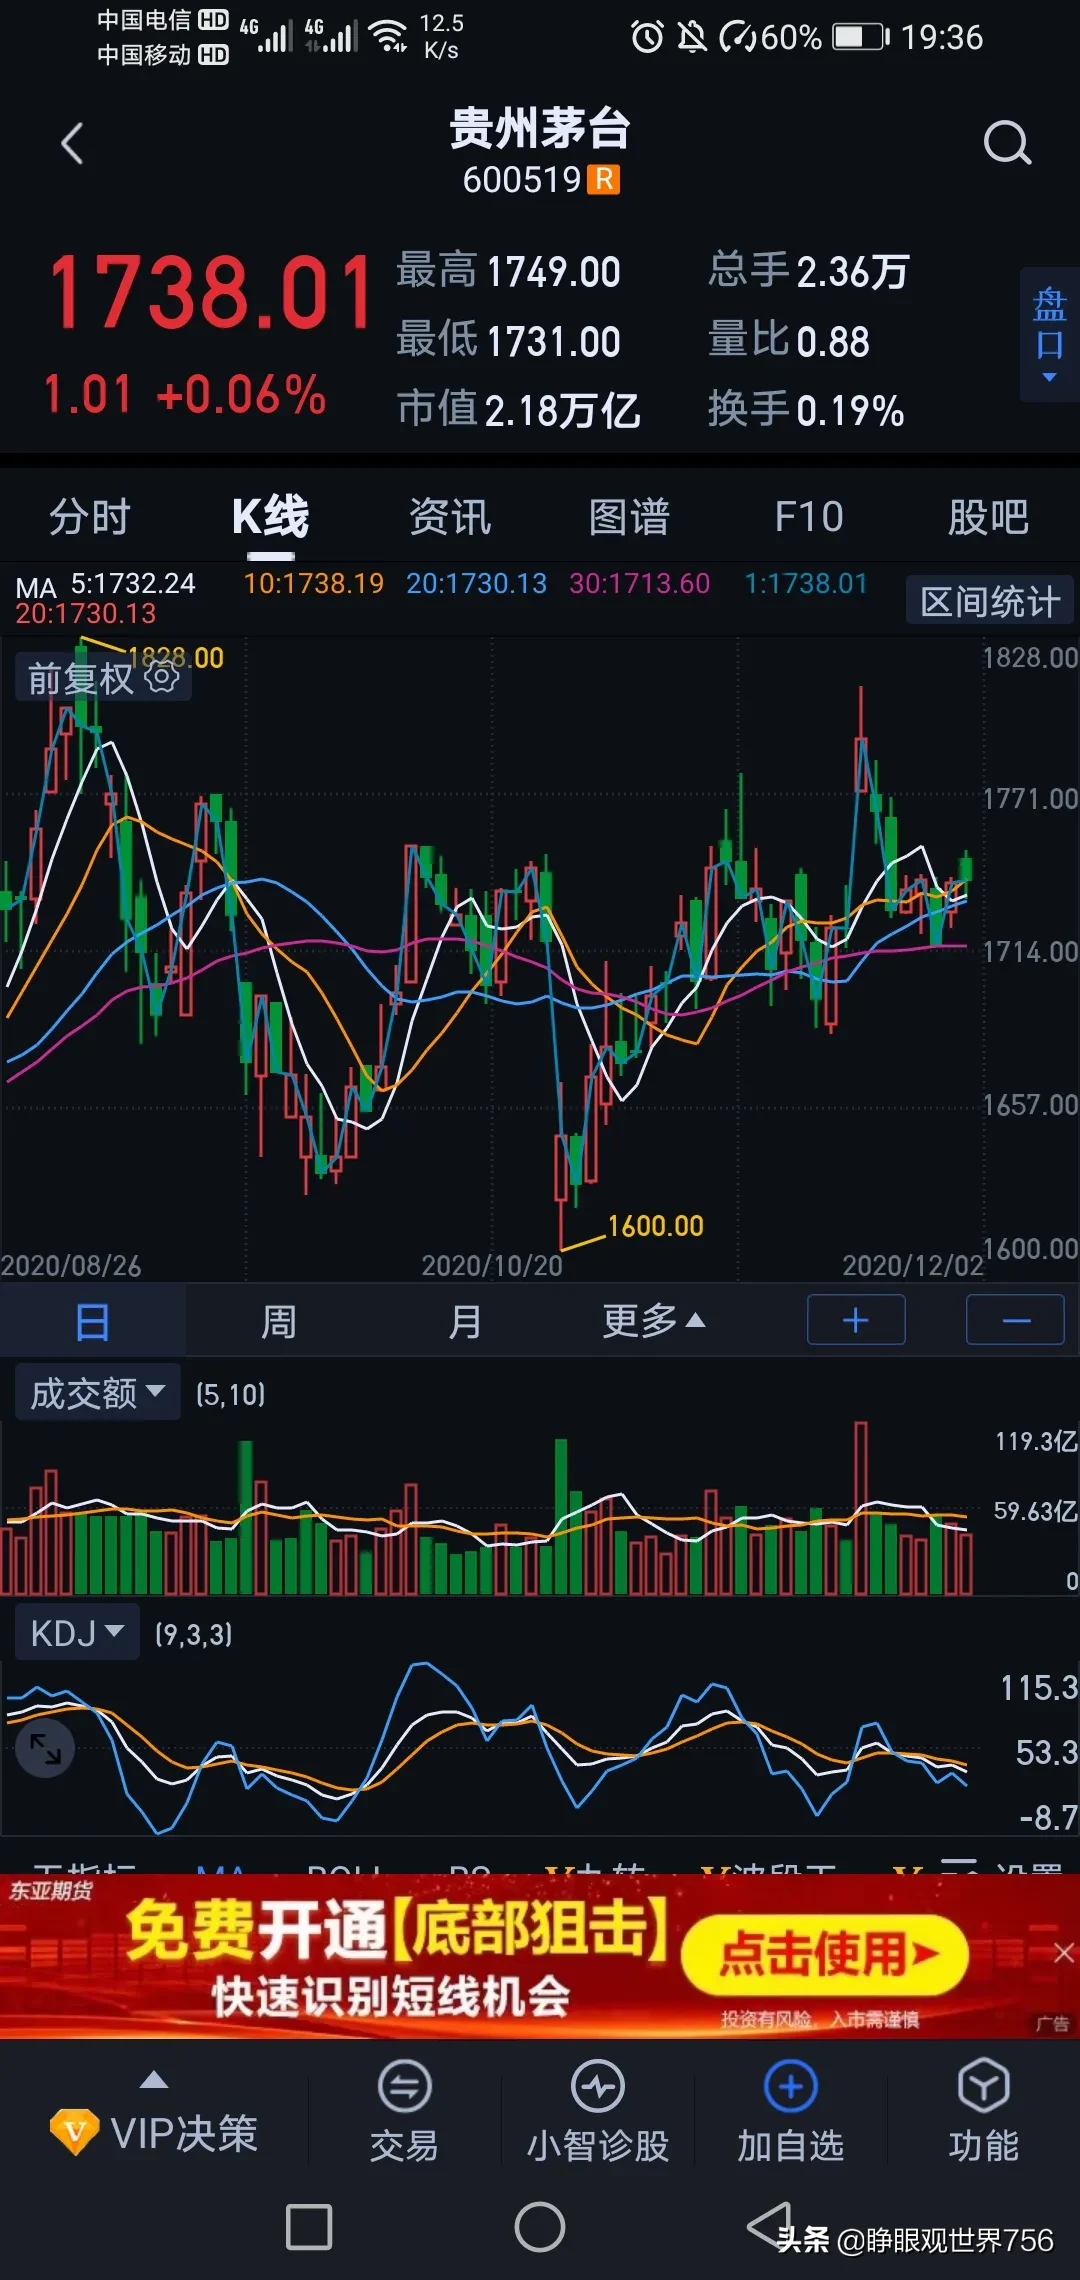Tap the margin trading R badge
This screenshot has height=2280, width=1080.
[x=604, y=180]
